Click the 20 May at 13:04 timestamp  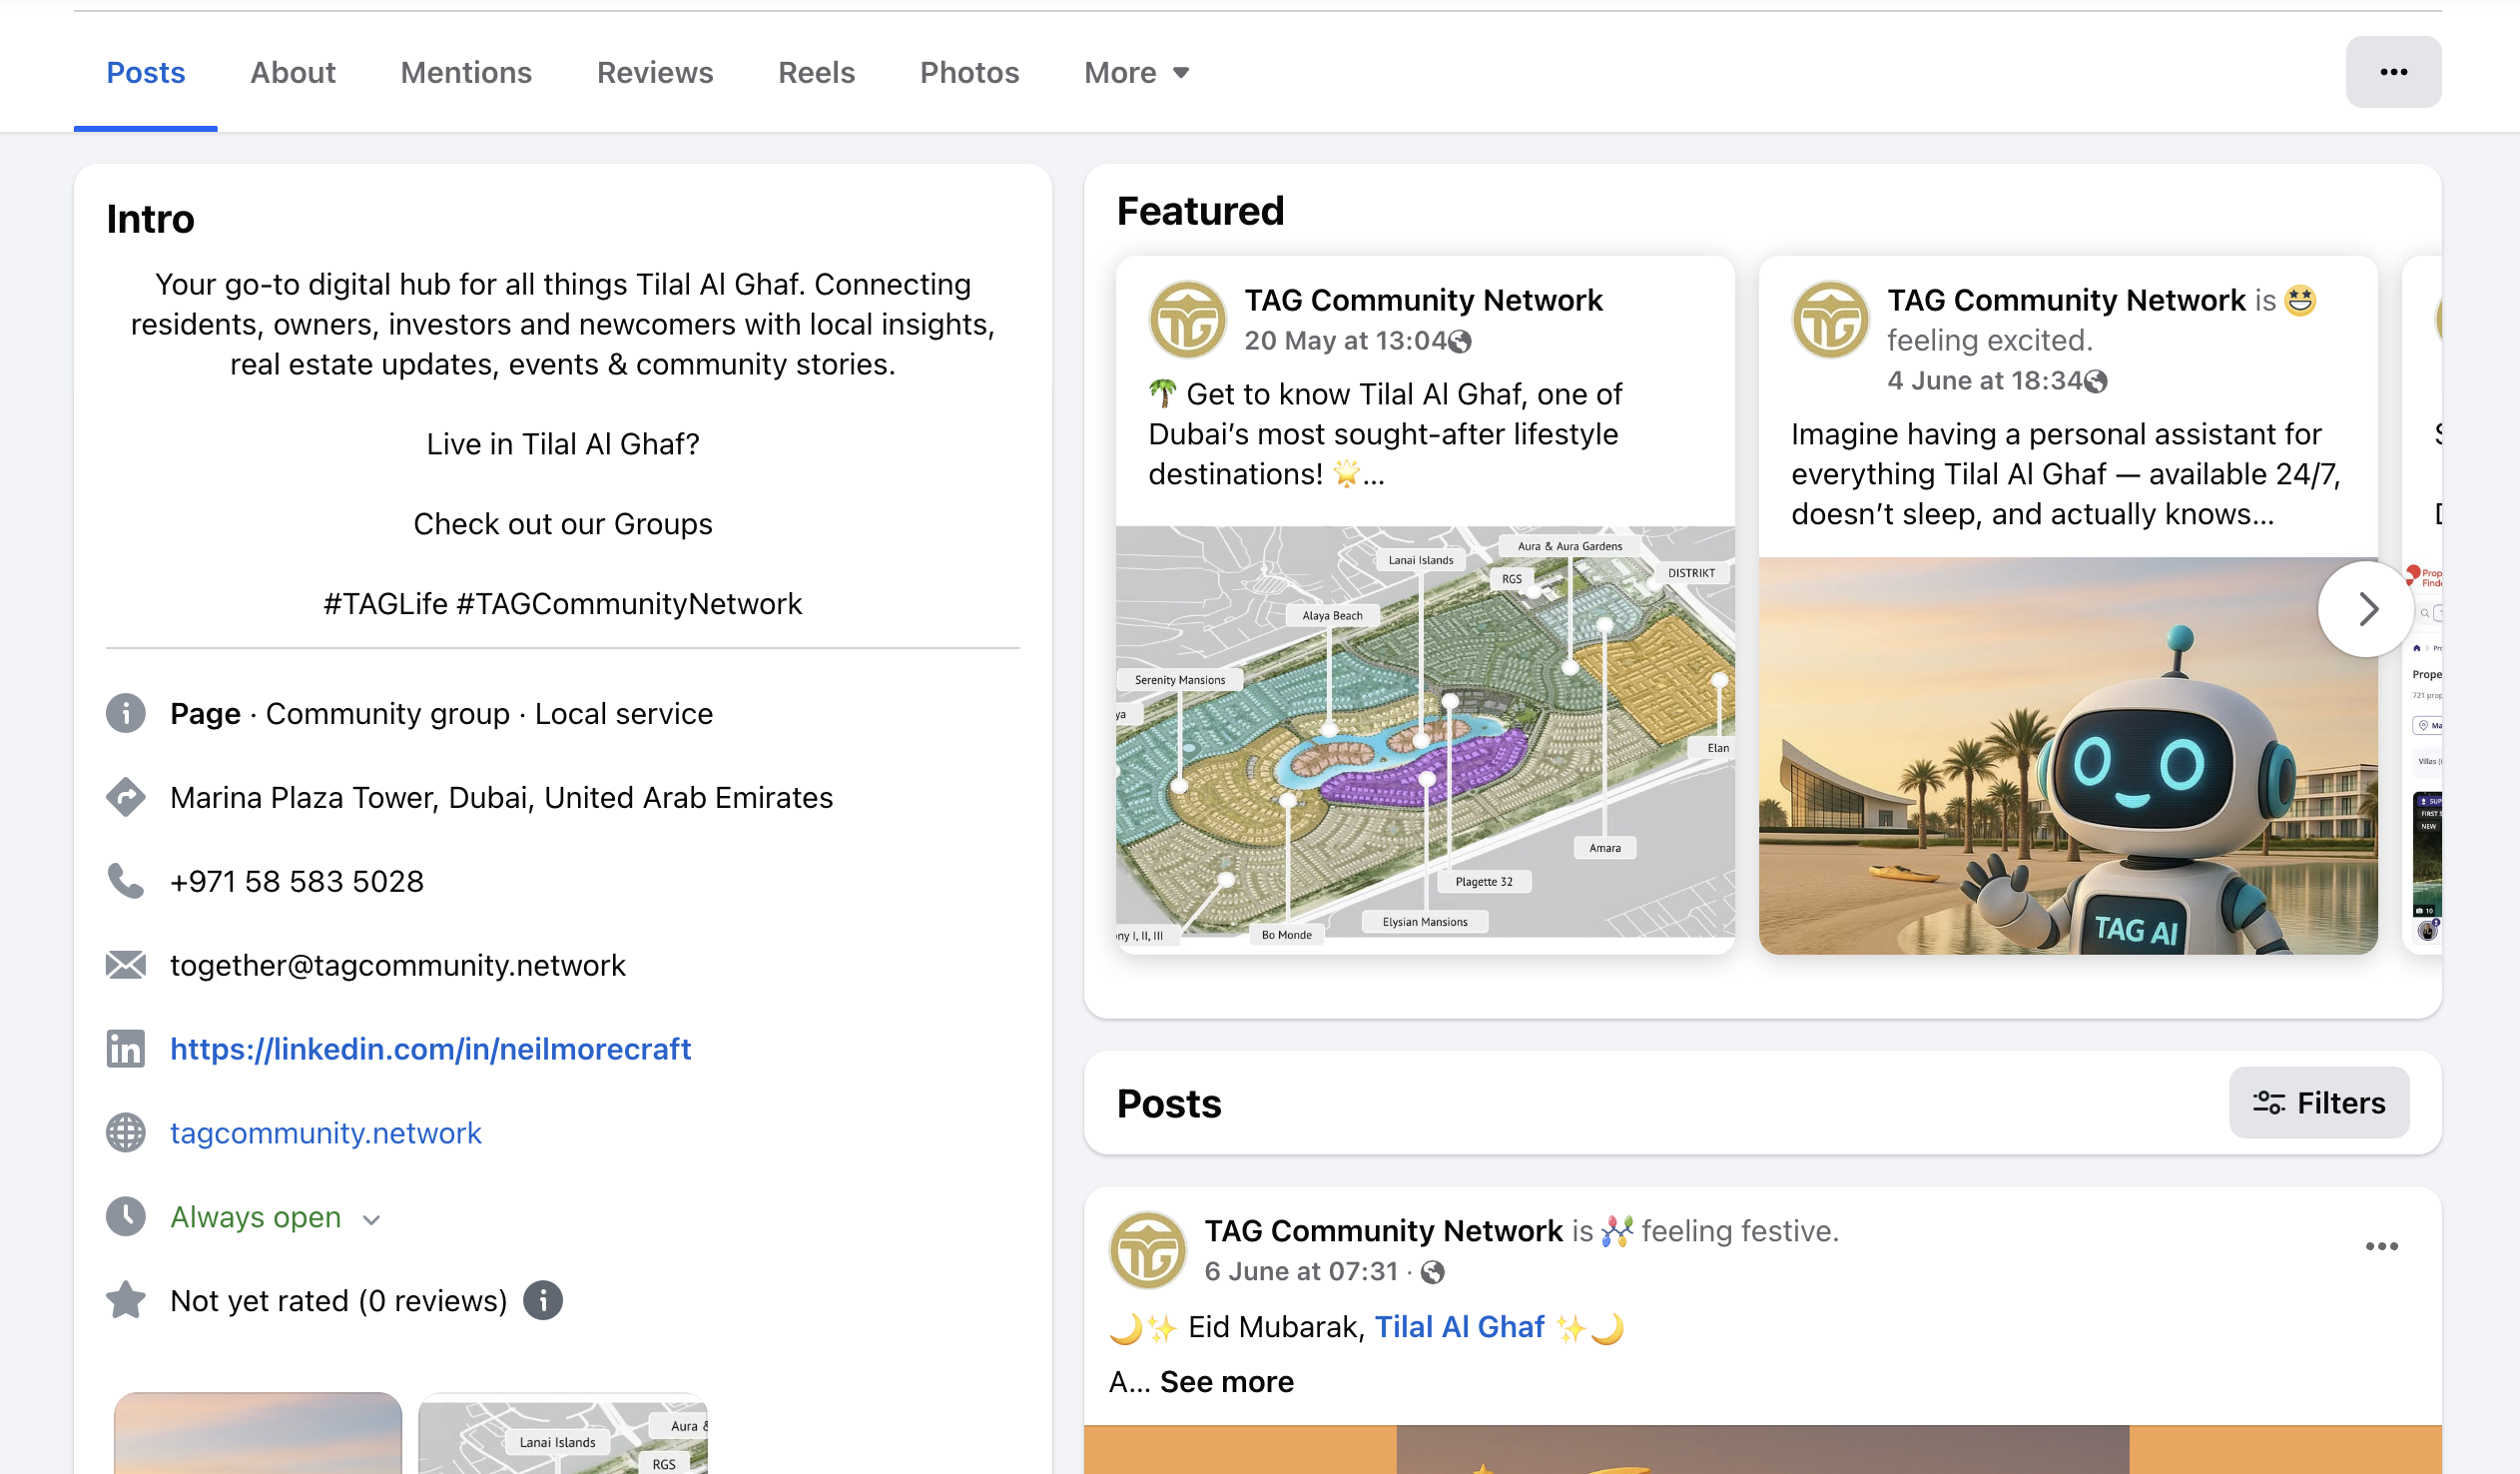tap(1345, 341)
